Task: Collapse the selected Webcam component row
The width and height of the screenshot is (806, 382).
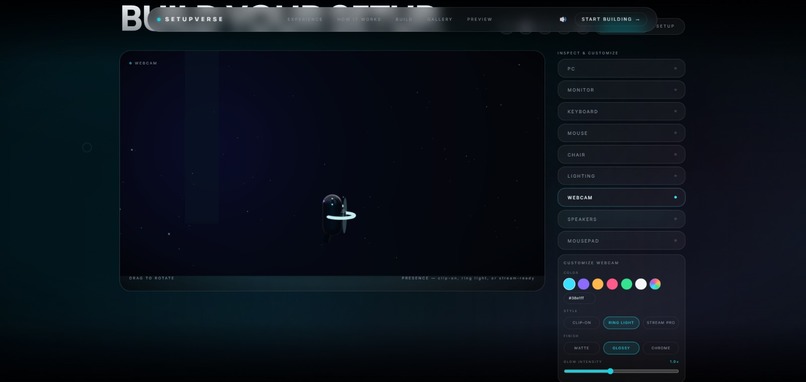Action: tap(621, 197)
